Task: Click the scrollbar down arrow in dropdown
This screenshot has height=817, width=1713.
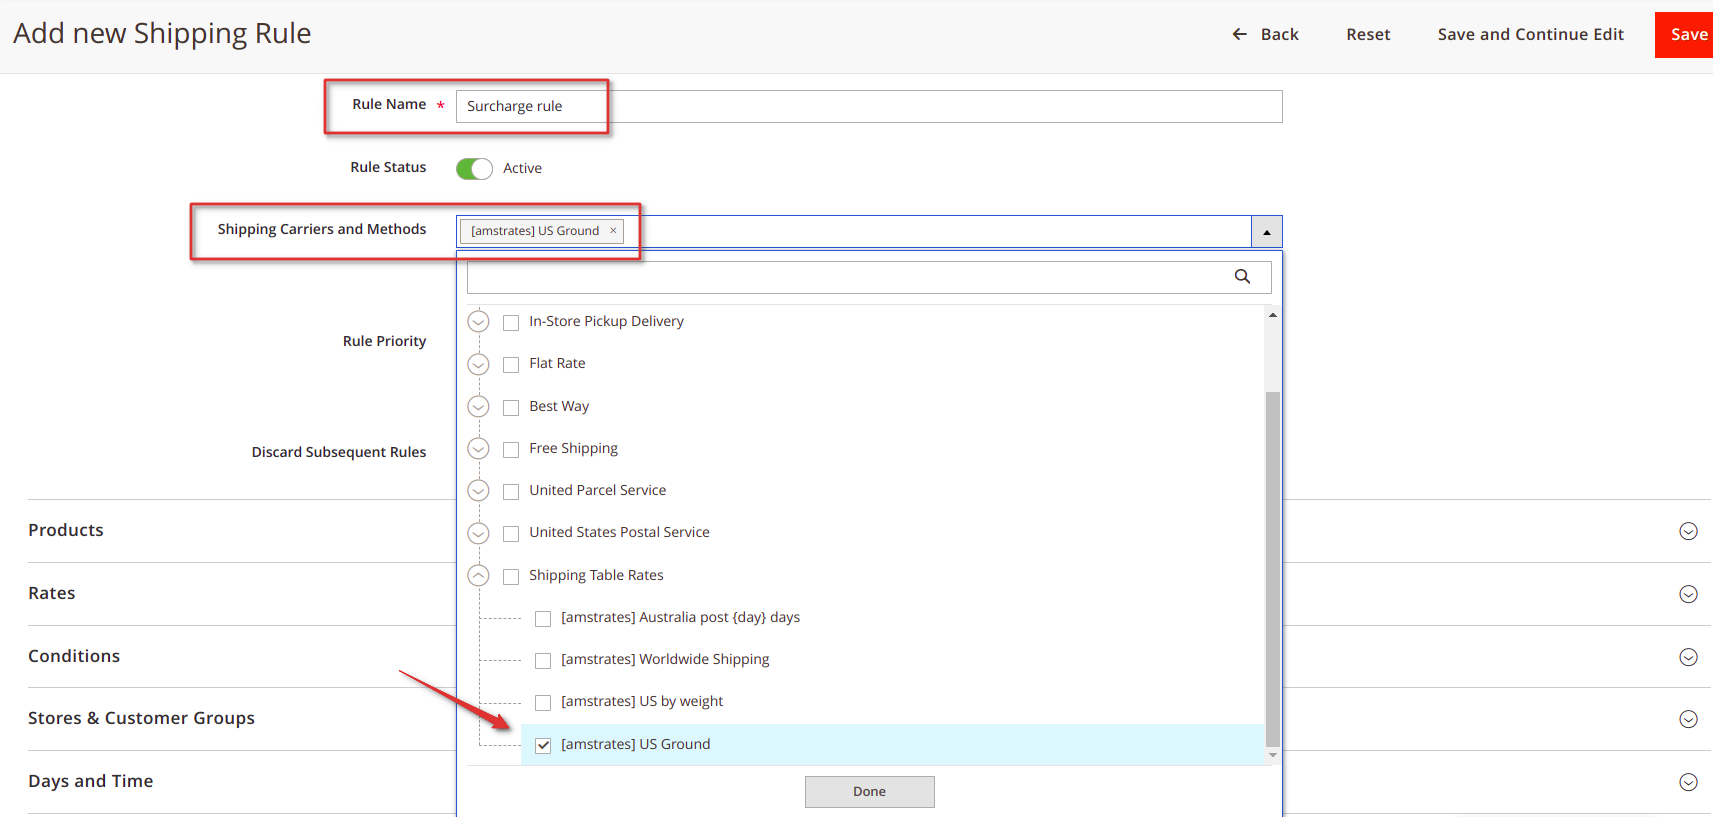Action: pyautogui.click(x=1272, y=755)
